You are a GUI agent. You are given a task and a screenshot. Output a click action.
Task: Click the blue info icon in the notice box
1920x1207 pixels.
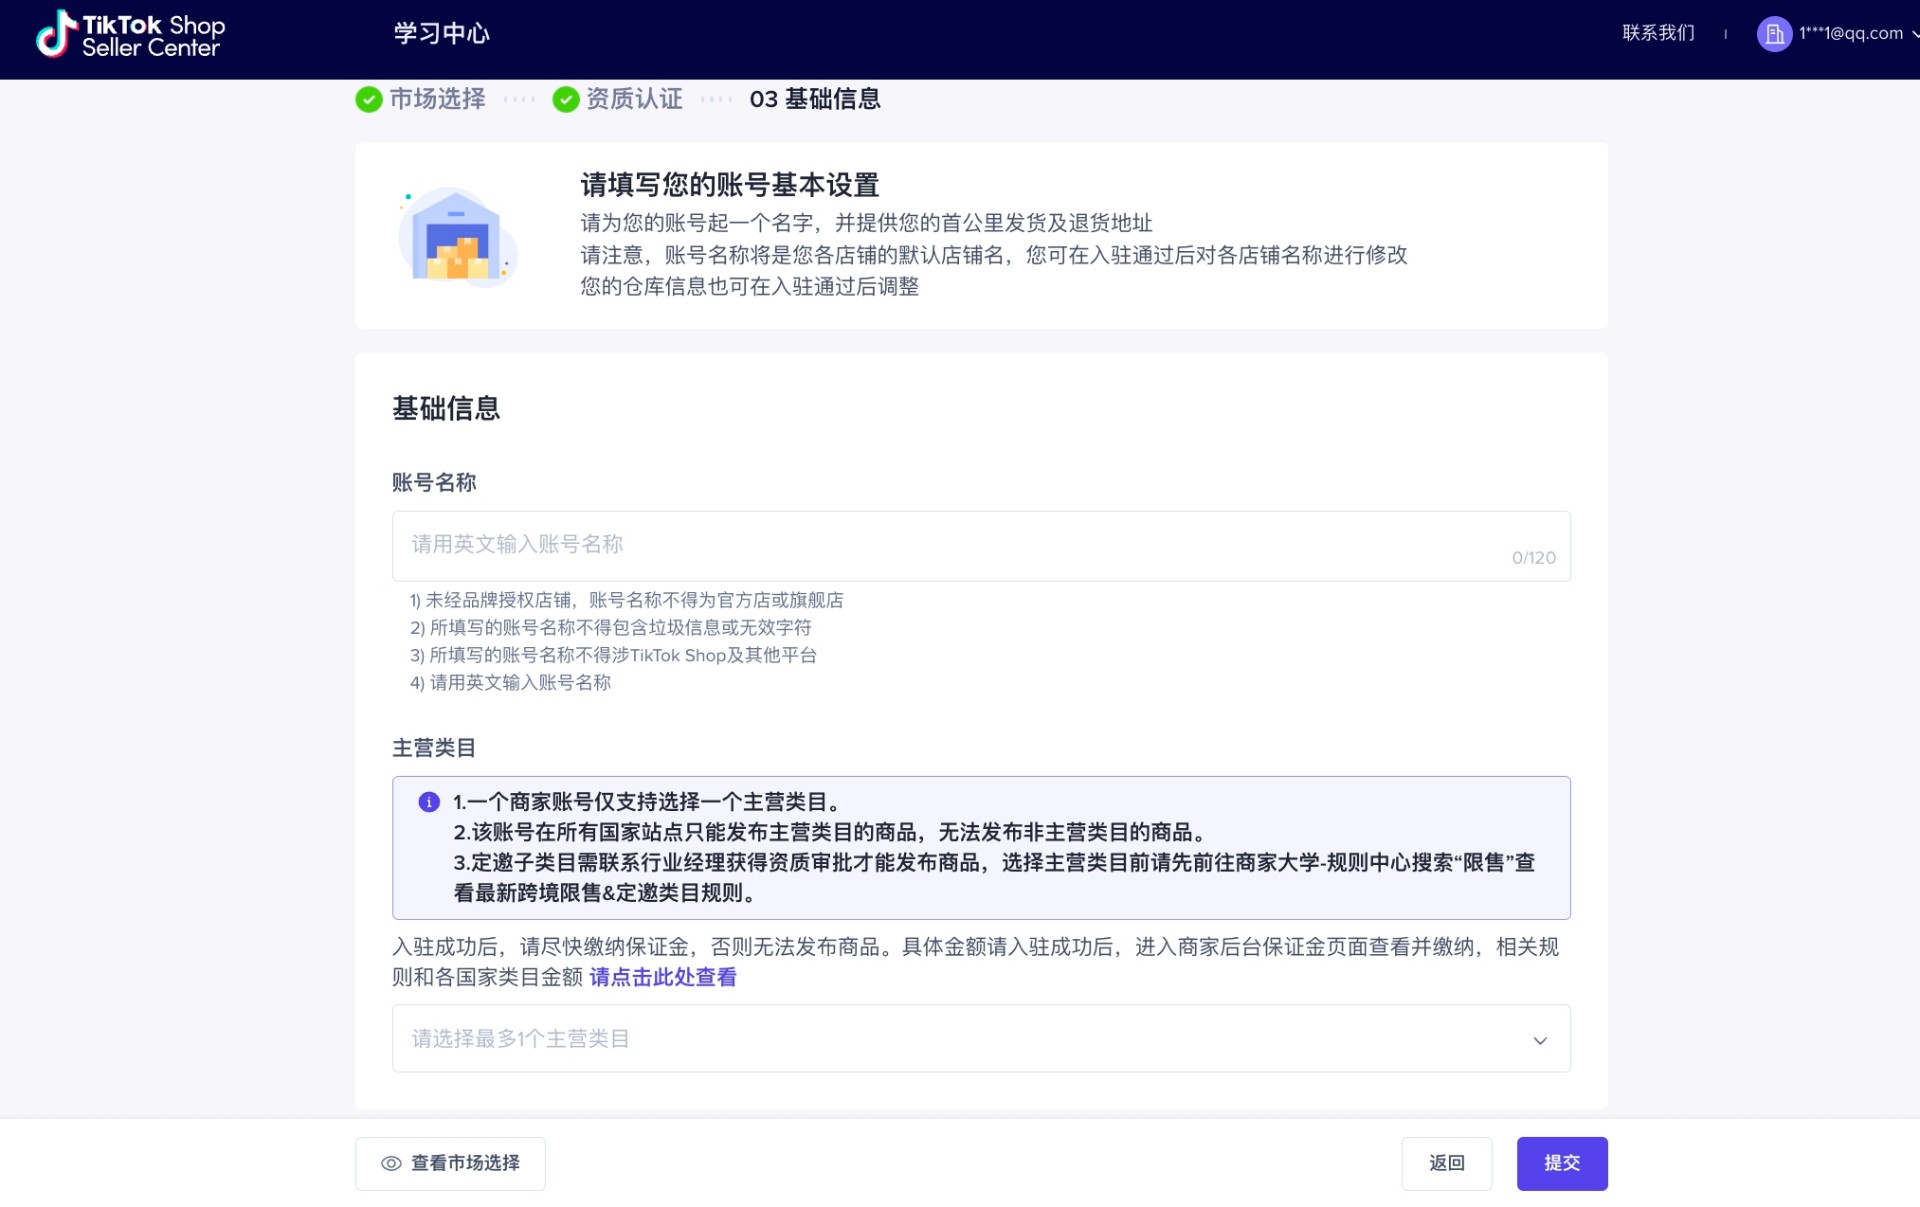pyautogui.click(x=429, y=801)
